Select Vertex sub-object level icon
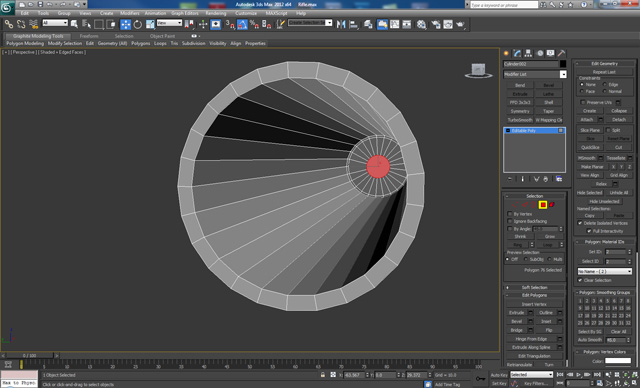The height and width of the screenshot is (388, 640). click(516, 205)
